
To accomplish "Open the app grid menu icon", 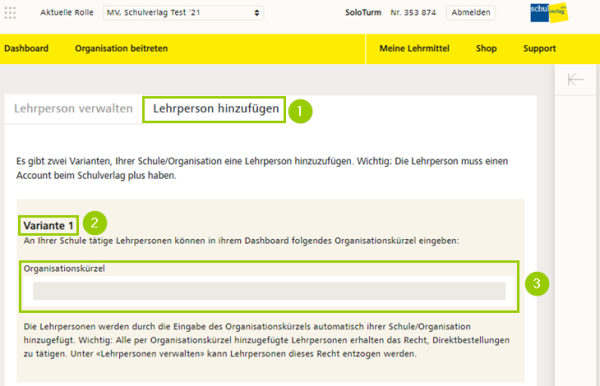I will pyautogui.click(x=10, y=13).
